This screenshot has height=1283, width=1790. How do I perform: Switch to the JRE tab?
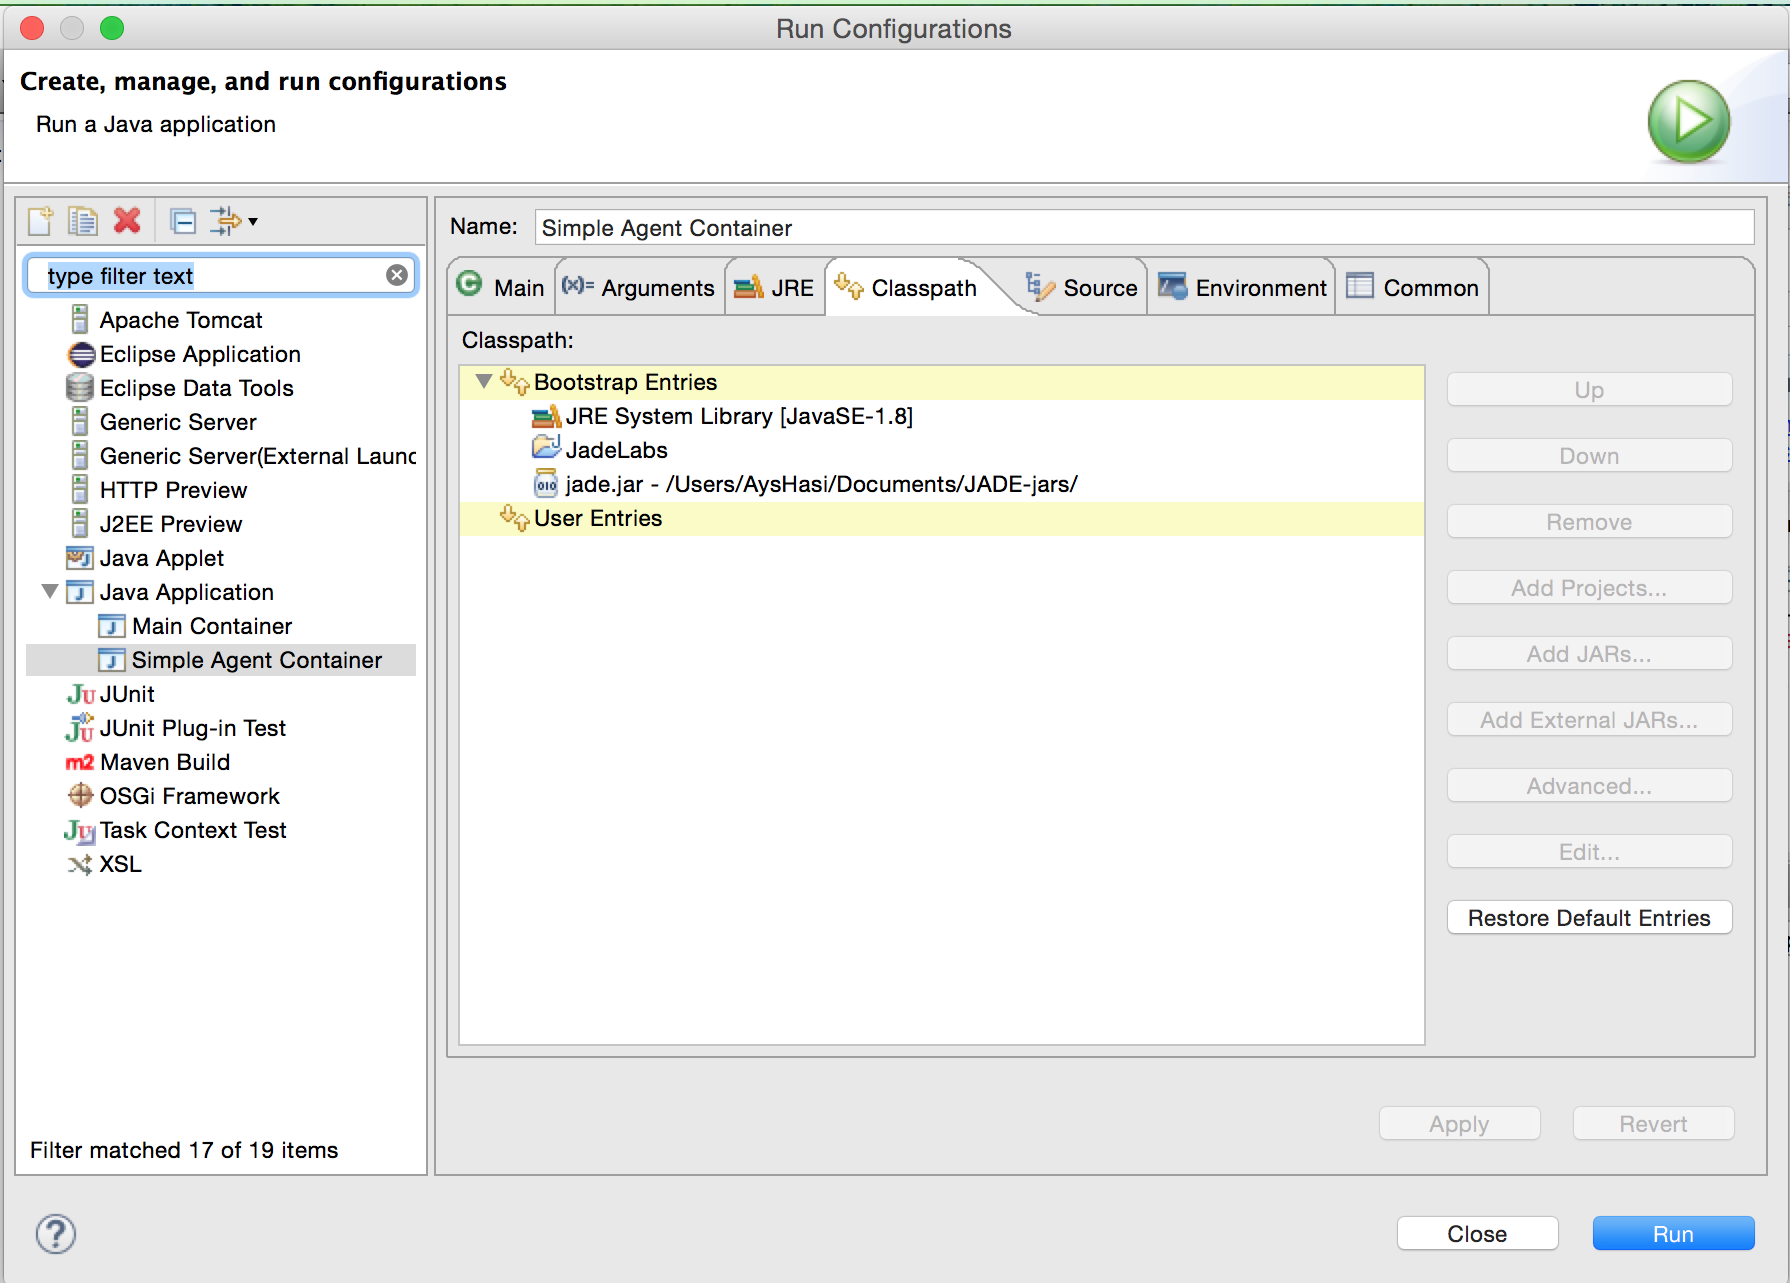pos(775,287)
